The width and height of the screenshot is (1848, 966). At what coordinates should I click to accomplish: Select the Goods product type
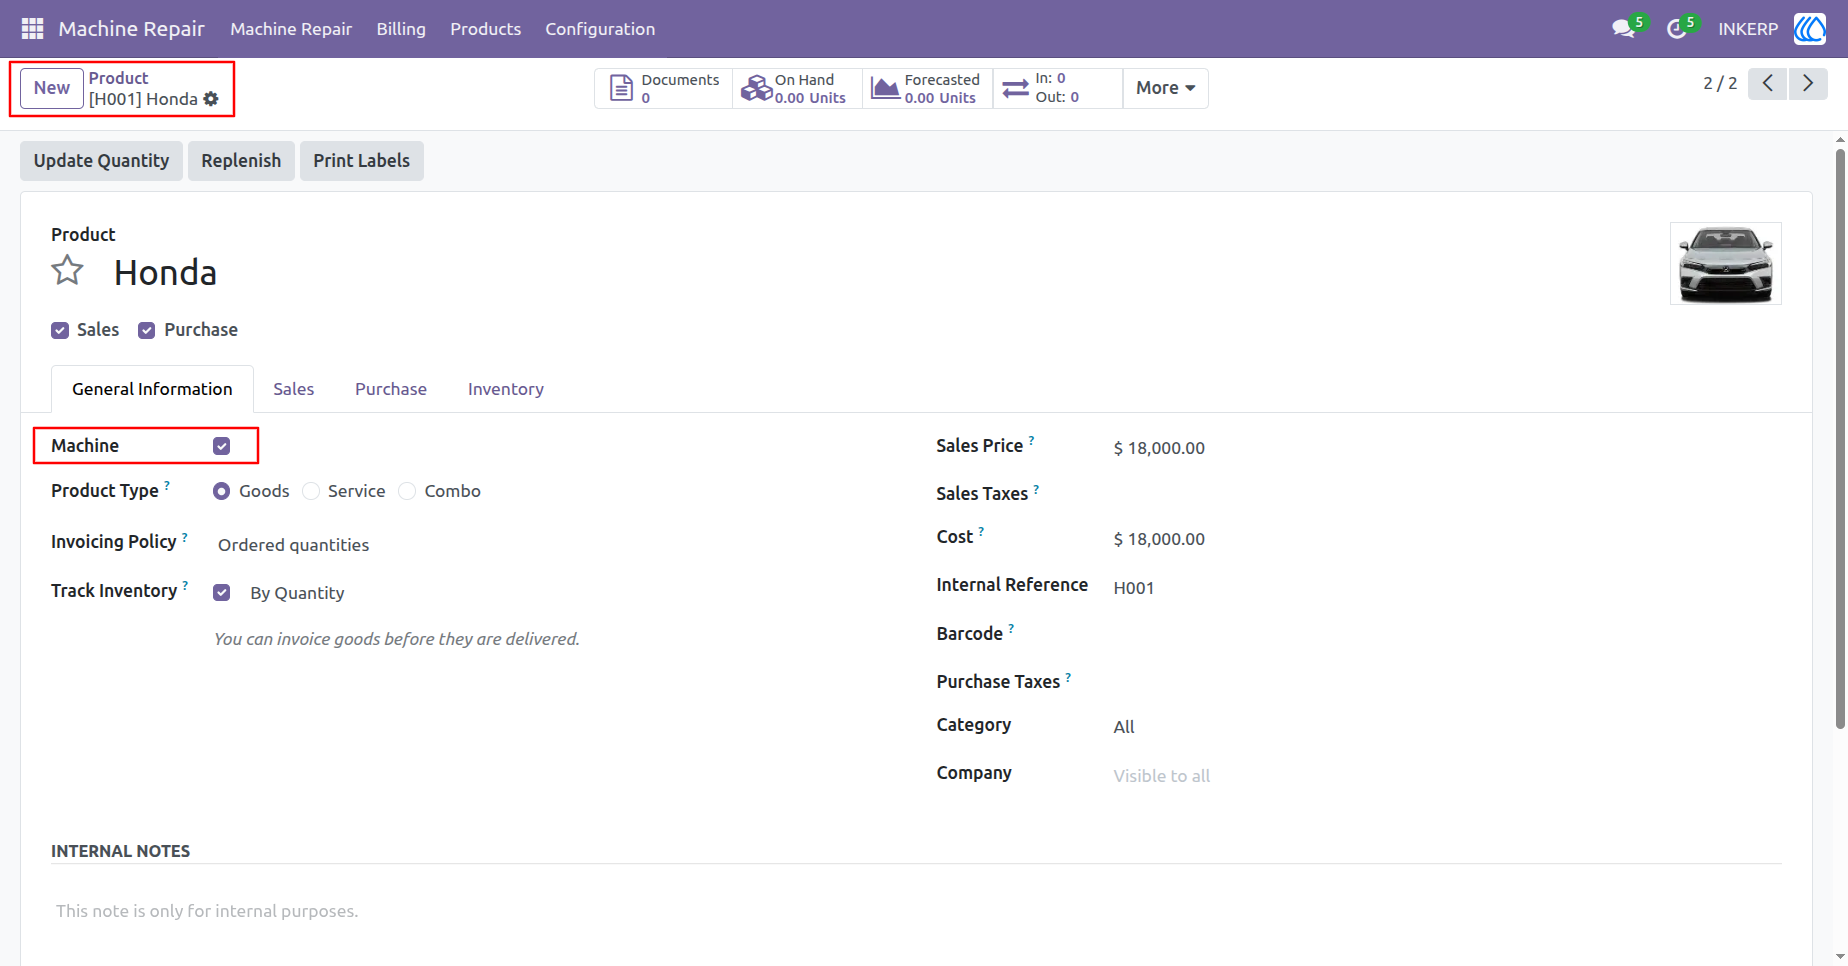click(x=222, y=491)
